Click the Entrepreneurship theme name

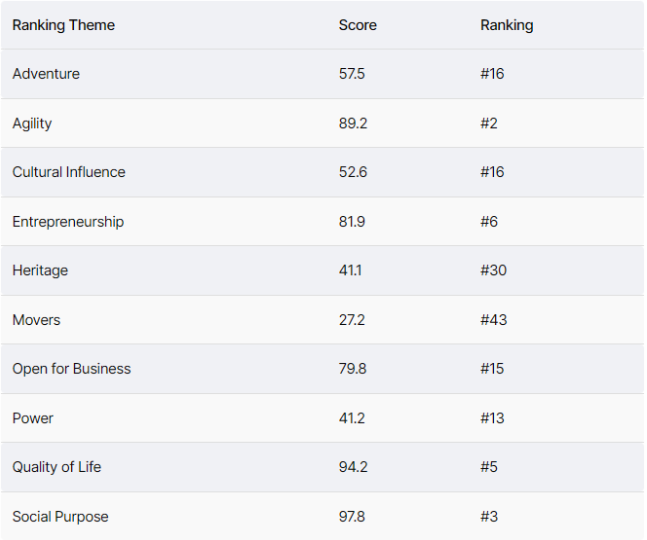(x=68, y=222)
